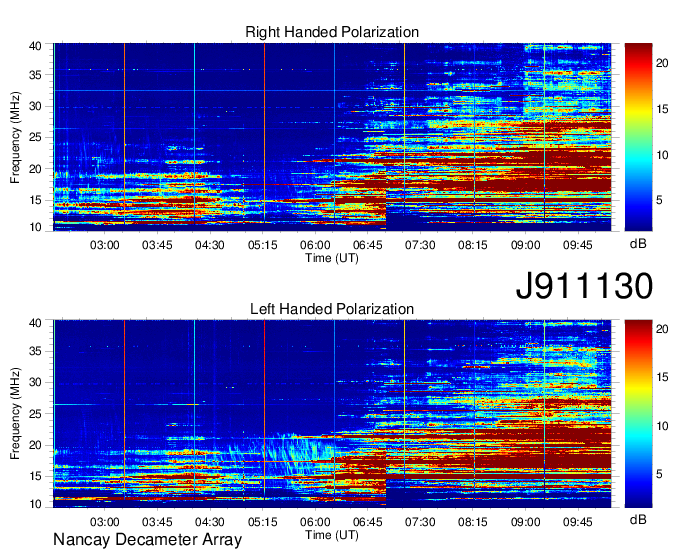The image size is (680, 552).
Task: Click 40 MHz tick on Right Handed plot
Action: tap(35, 46)
